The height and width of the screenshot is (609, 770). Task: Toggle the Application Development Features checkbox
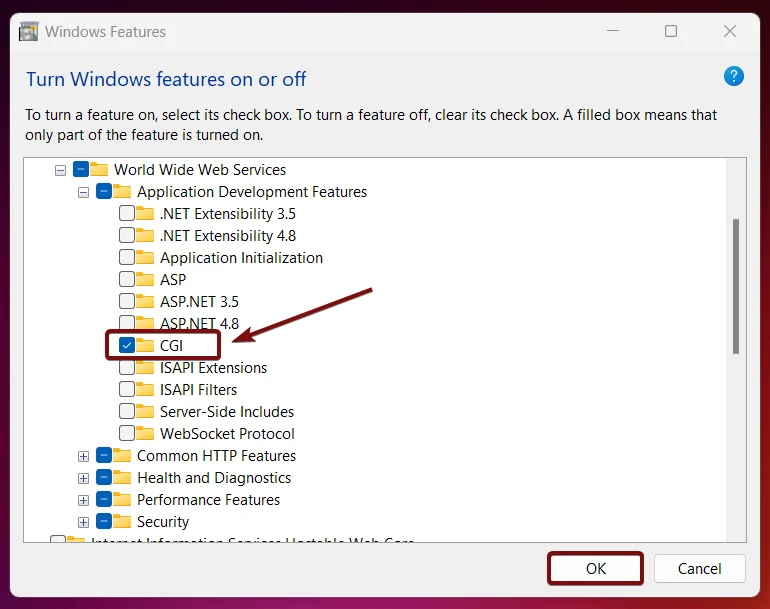click(104, 191)
